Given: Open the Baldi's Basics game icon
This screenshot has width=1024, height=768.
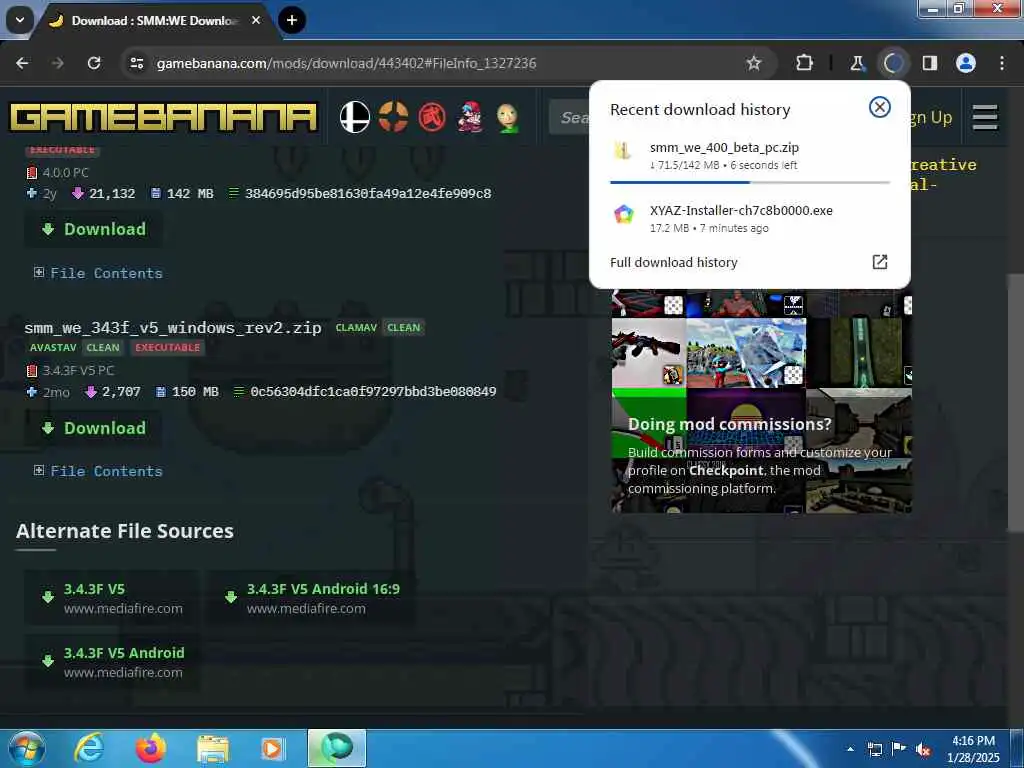Looking at the screenshot, I should (507, 118).
